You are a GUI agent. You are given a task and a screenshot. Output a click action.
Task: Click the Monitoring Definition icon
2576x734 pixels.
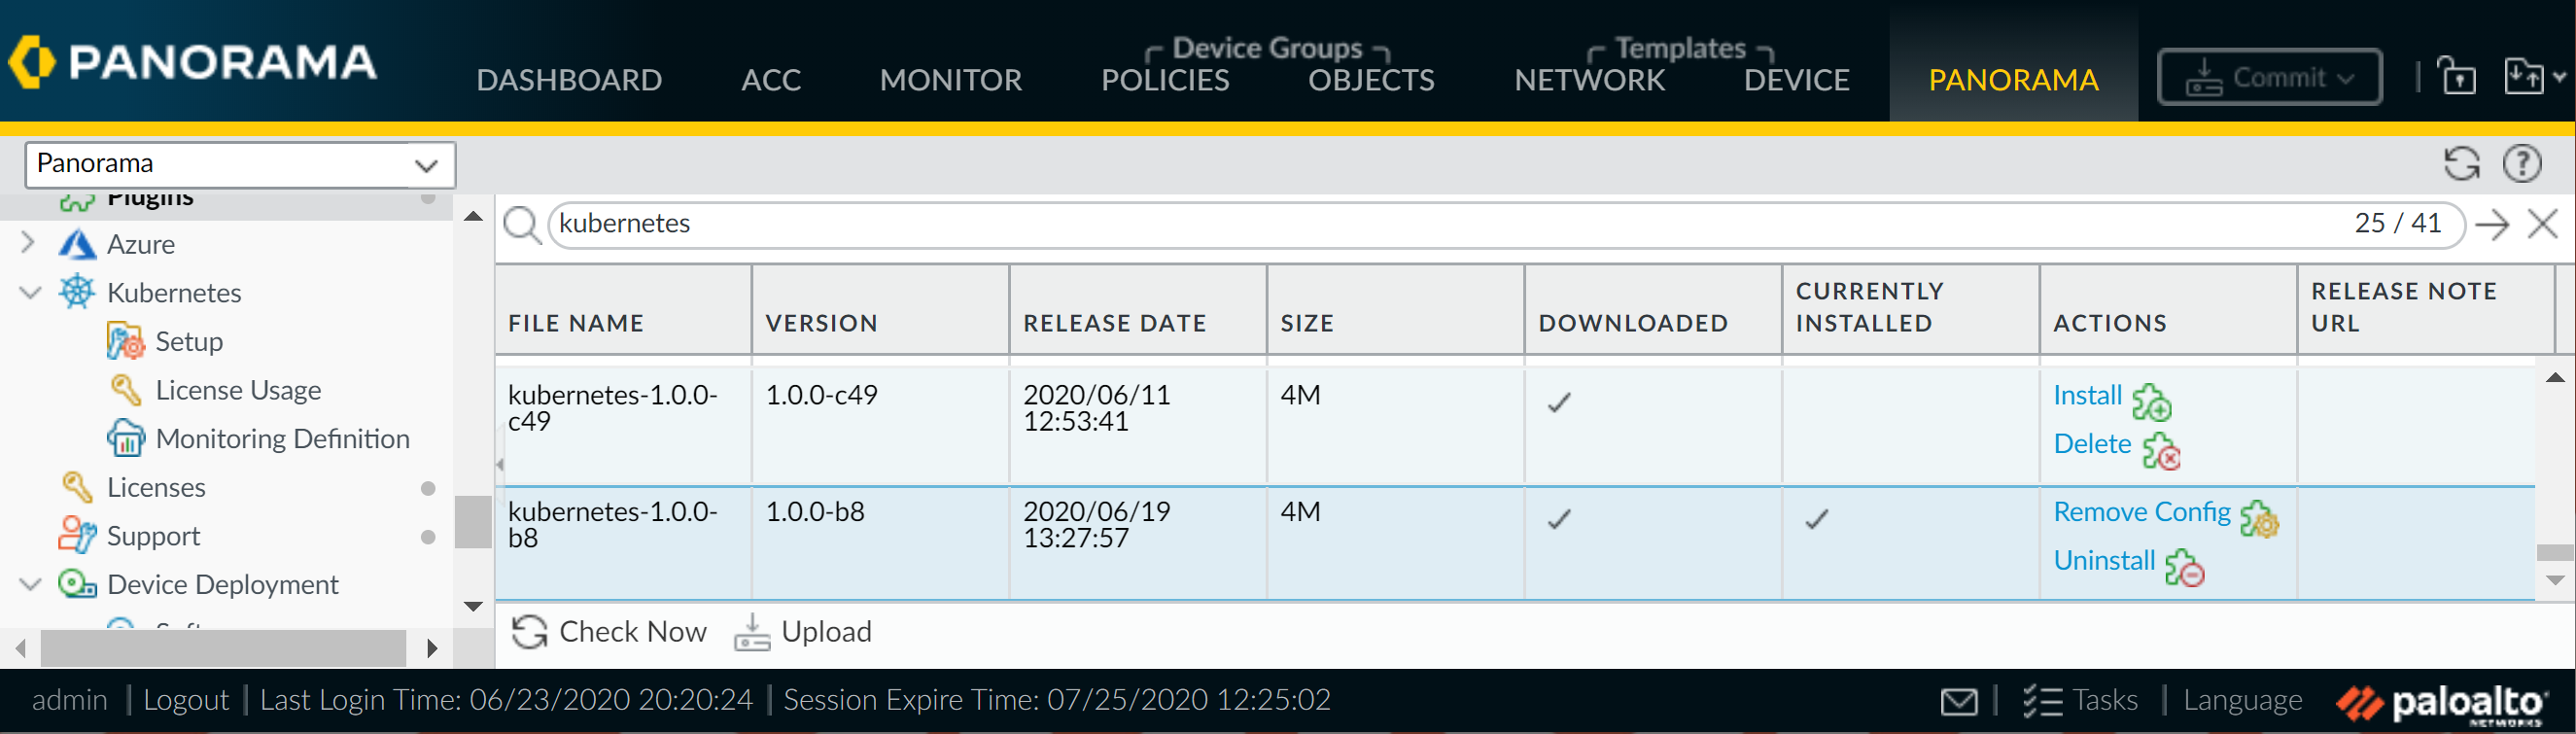pos(126,438)
